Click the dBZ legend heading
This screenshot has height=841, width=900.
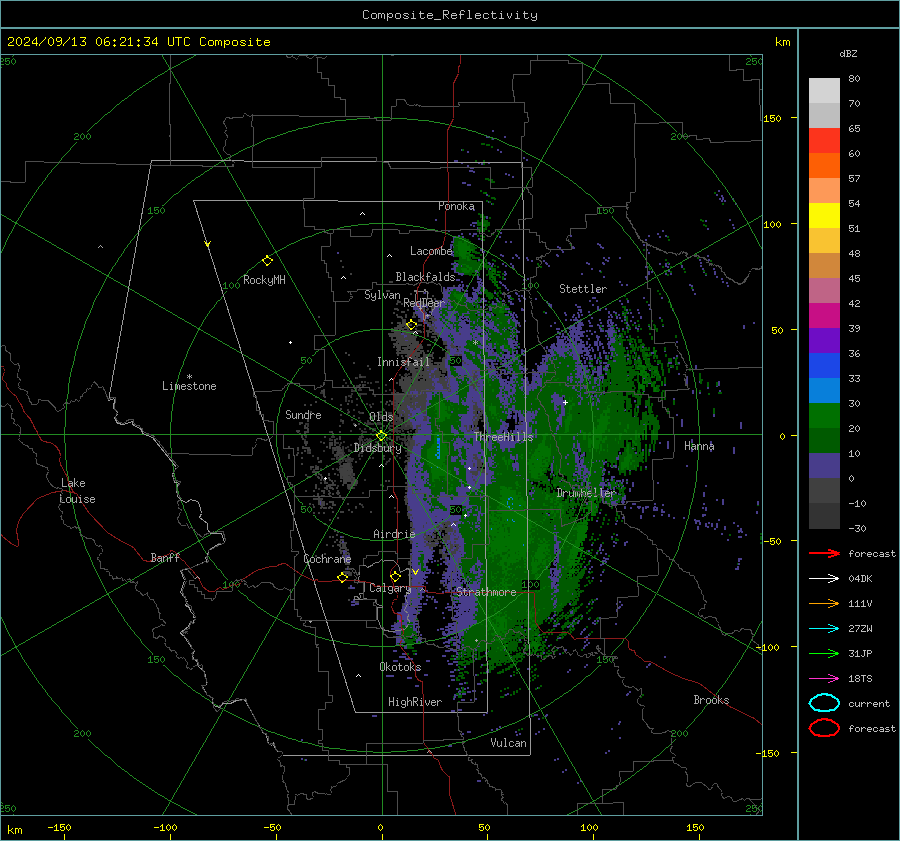[848, 53]
